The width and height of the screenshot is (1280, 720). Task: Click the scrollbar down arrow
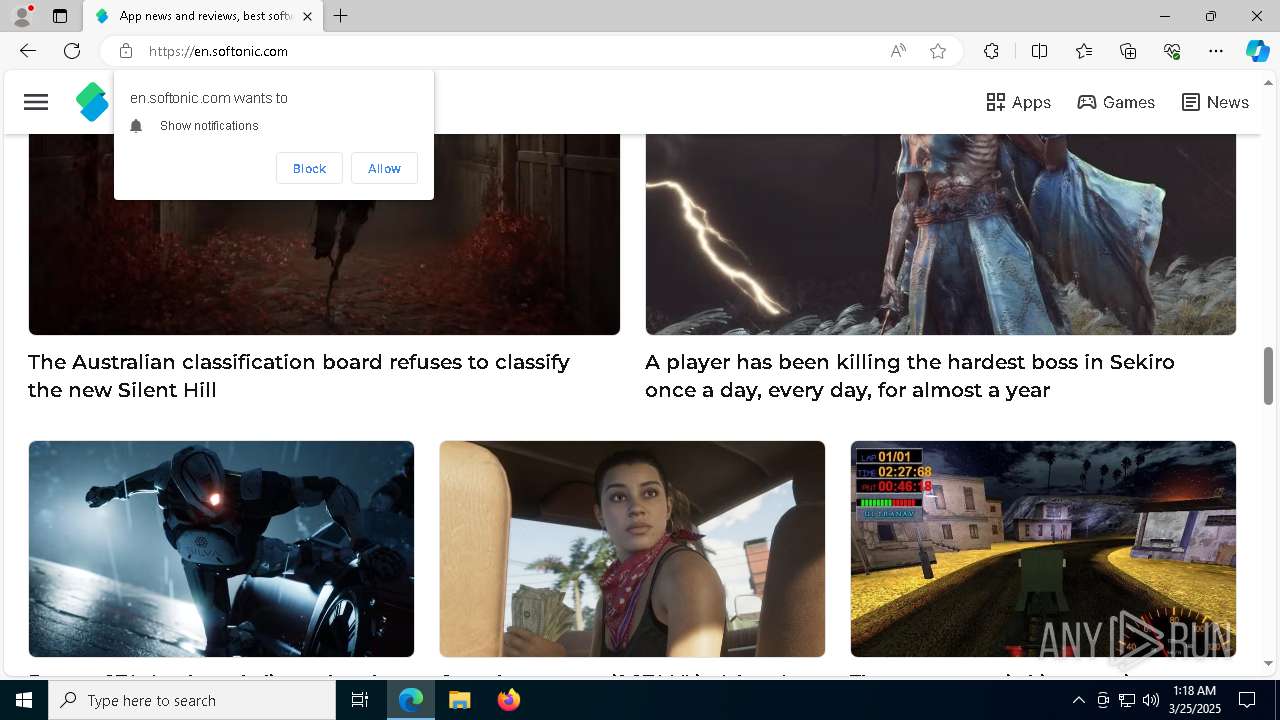pyautogui.click(x=1268, y=663)
